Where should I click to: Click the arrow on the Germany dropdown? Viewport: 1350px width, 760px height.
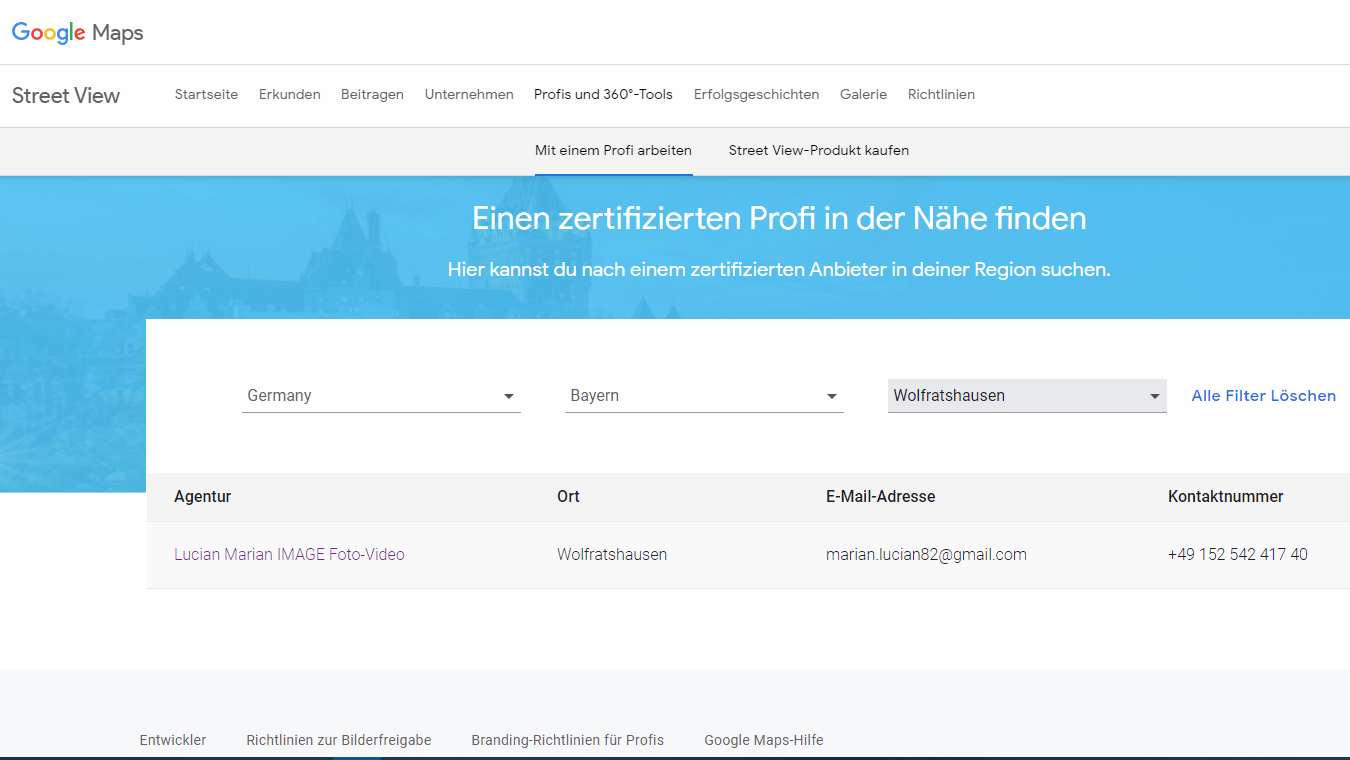(508, 397)
